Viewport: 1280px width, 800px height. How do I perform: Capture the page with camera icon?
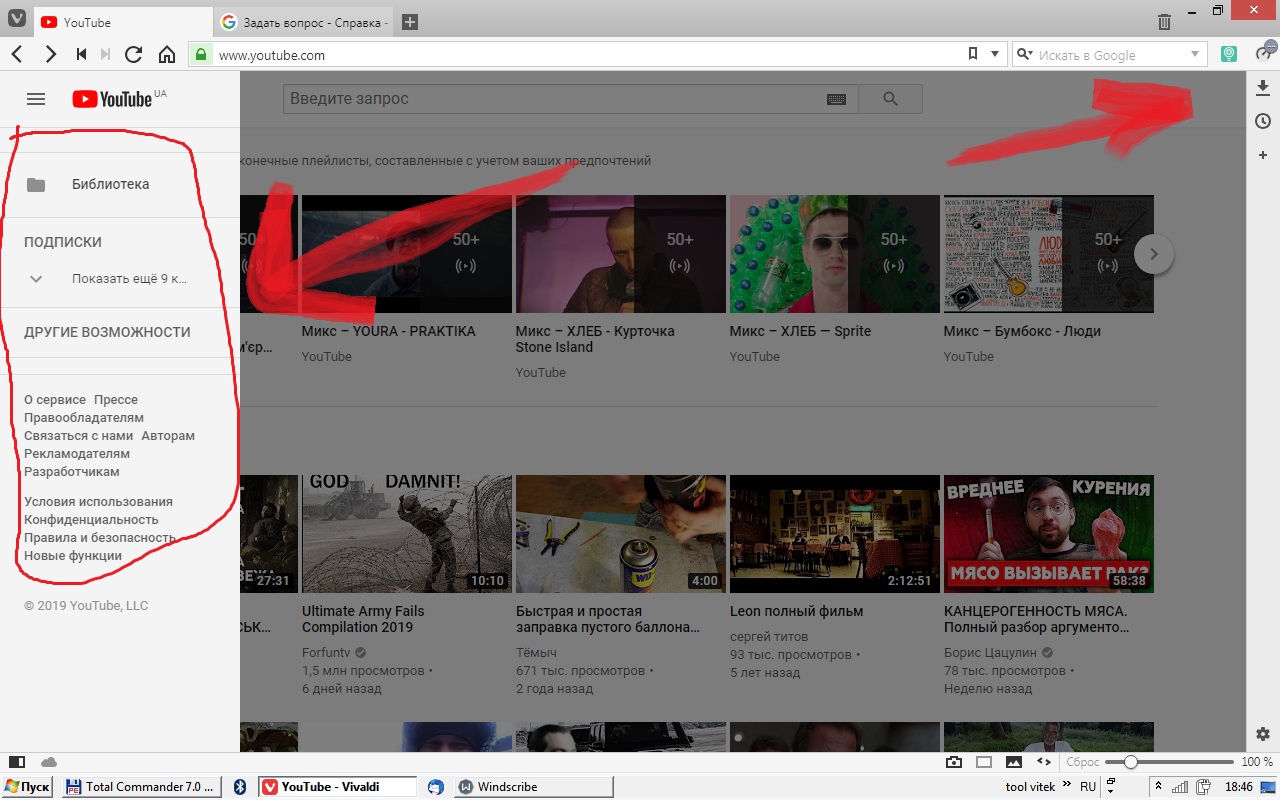[x=954, y=762]
